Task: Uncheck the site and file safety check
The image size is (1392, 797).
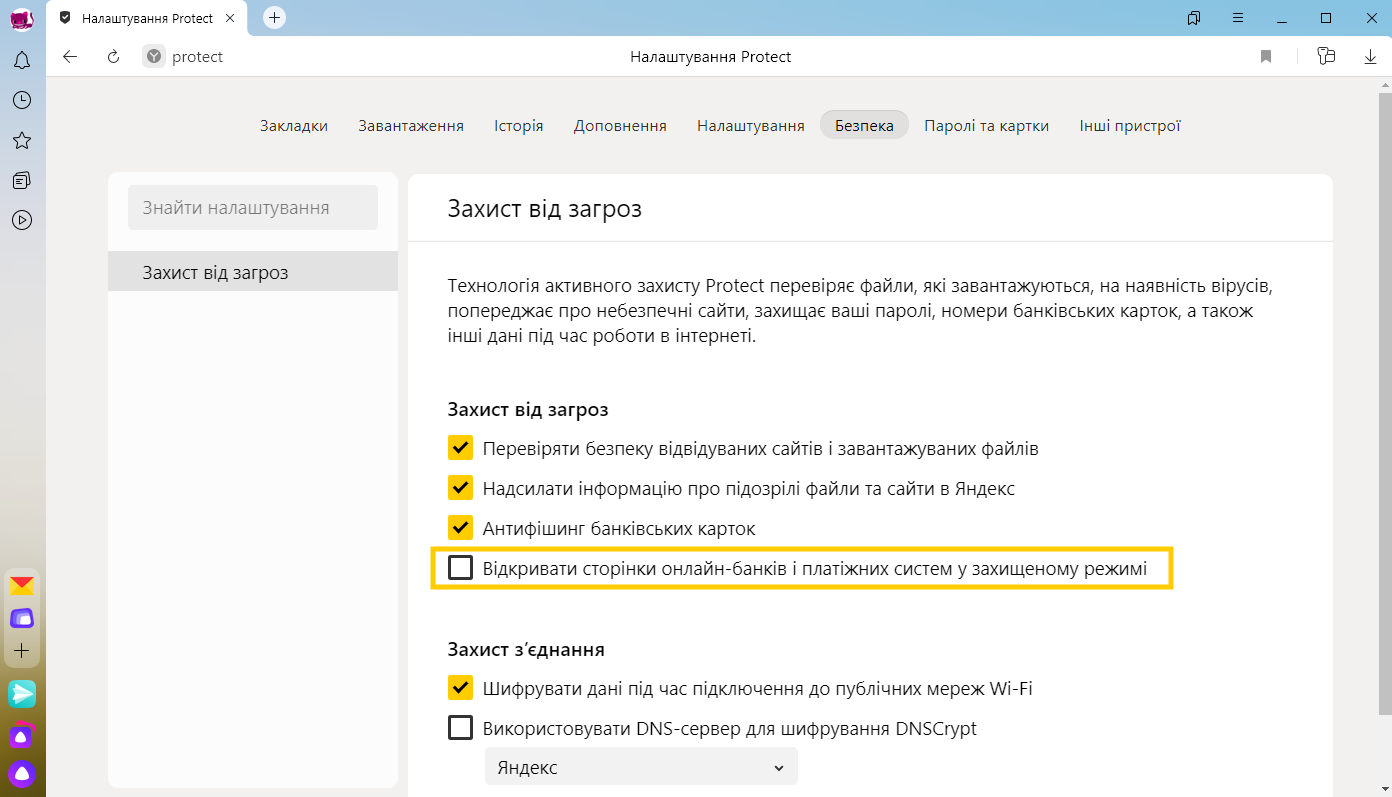Action: [460, 448]
